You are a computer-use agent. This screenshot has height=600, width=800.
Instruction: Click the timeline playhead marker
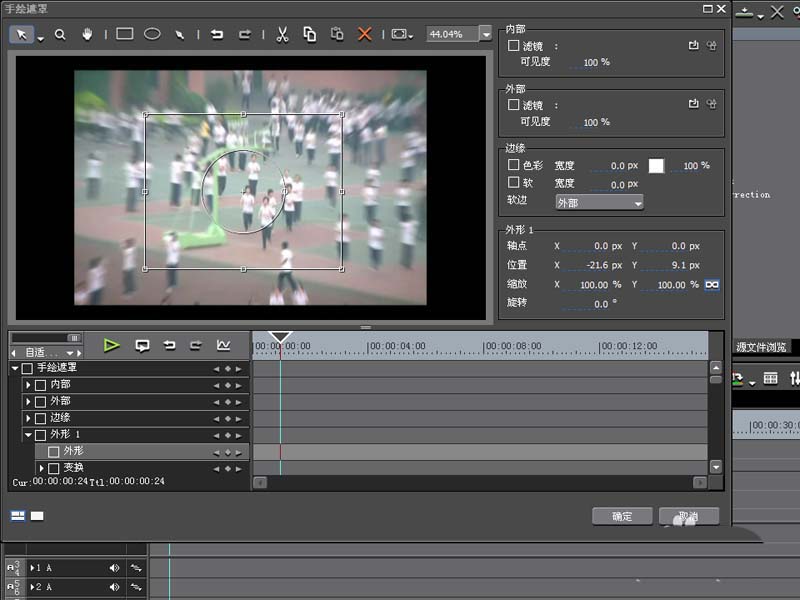coord(280,337)
